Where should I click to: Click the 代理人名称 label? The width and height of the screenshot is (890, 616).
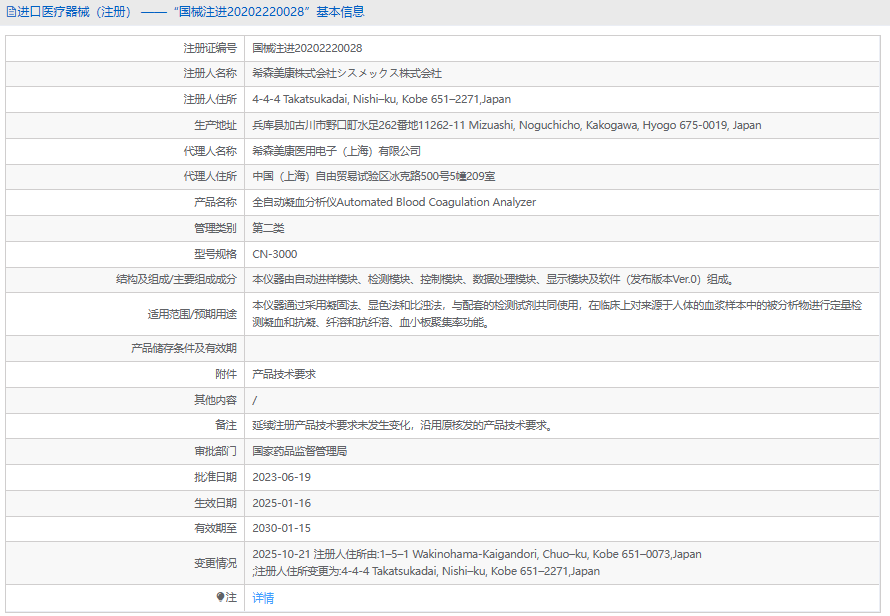pyautogui.click(x=210, y=151)
